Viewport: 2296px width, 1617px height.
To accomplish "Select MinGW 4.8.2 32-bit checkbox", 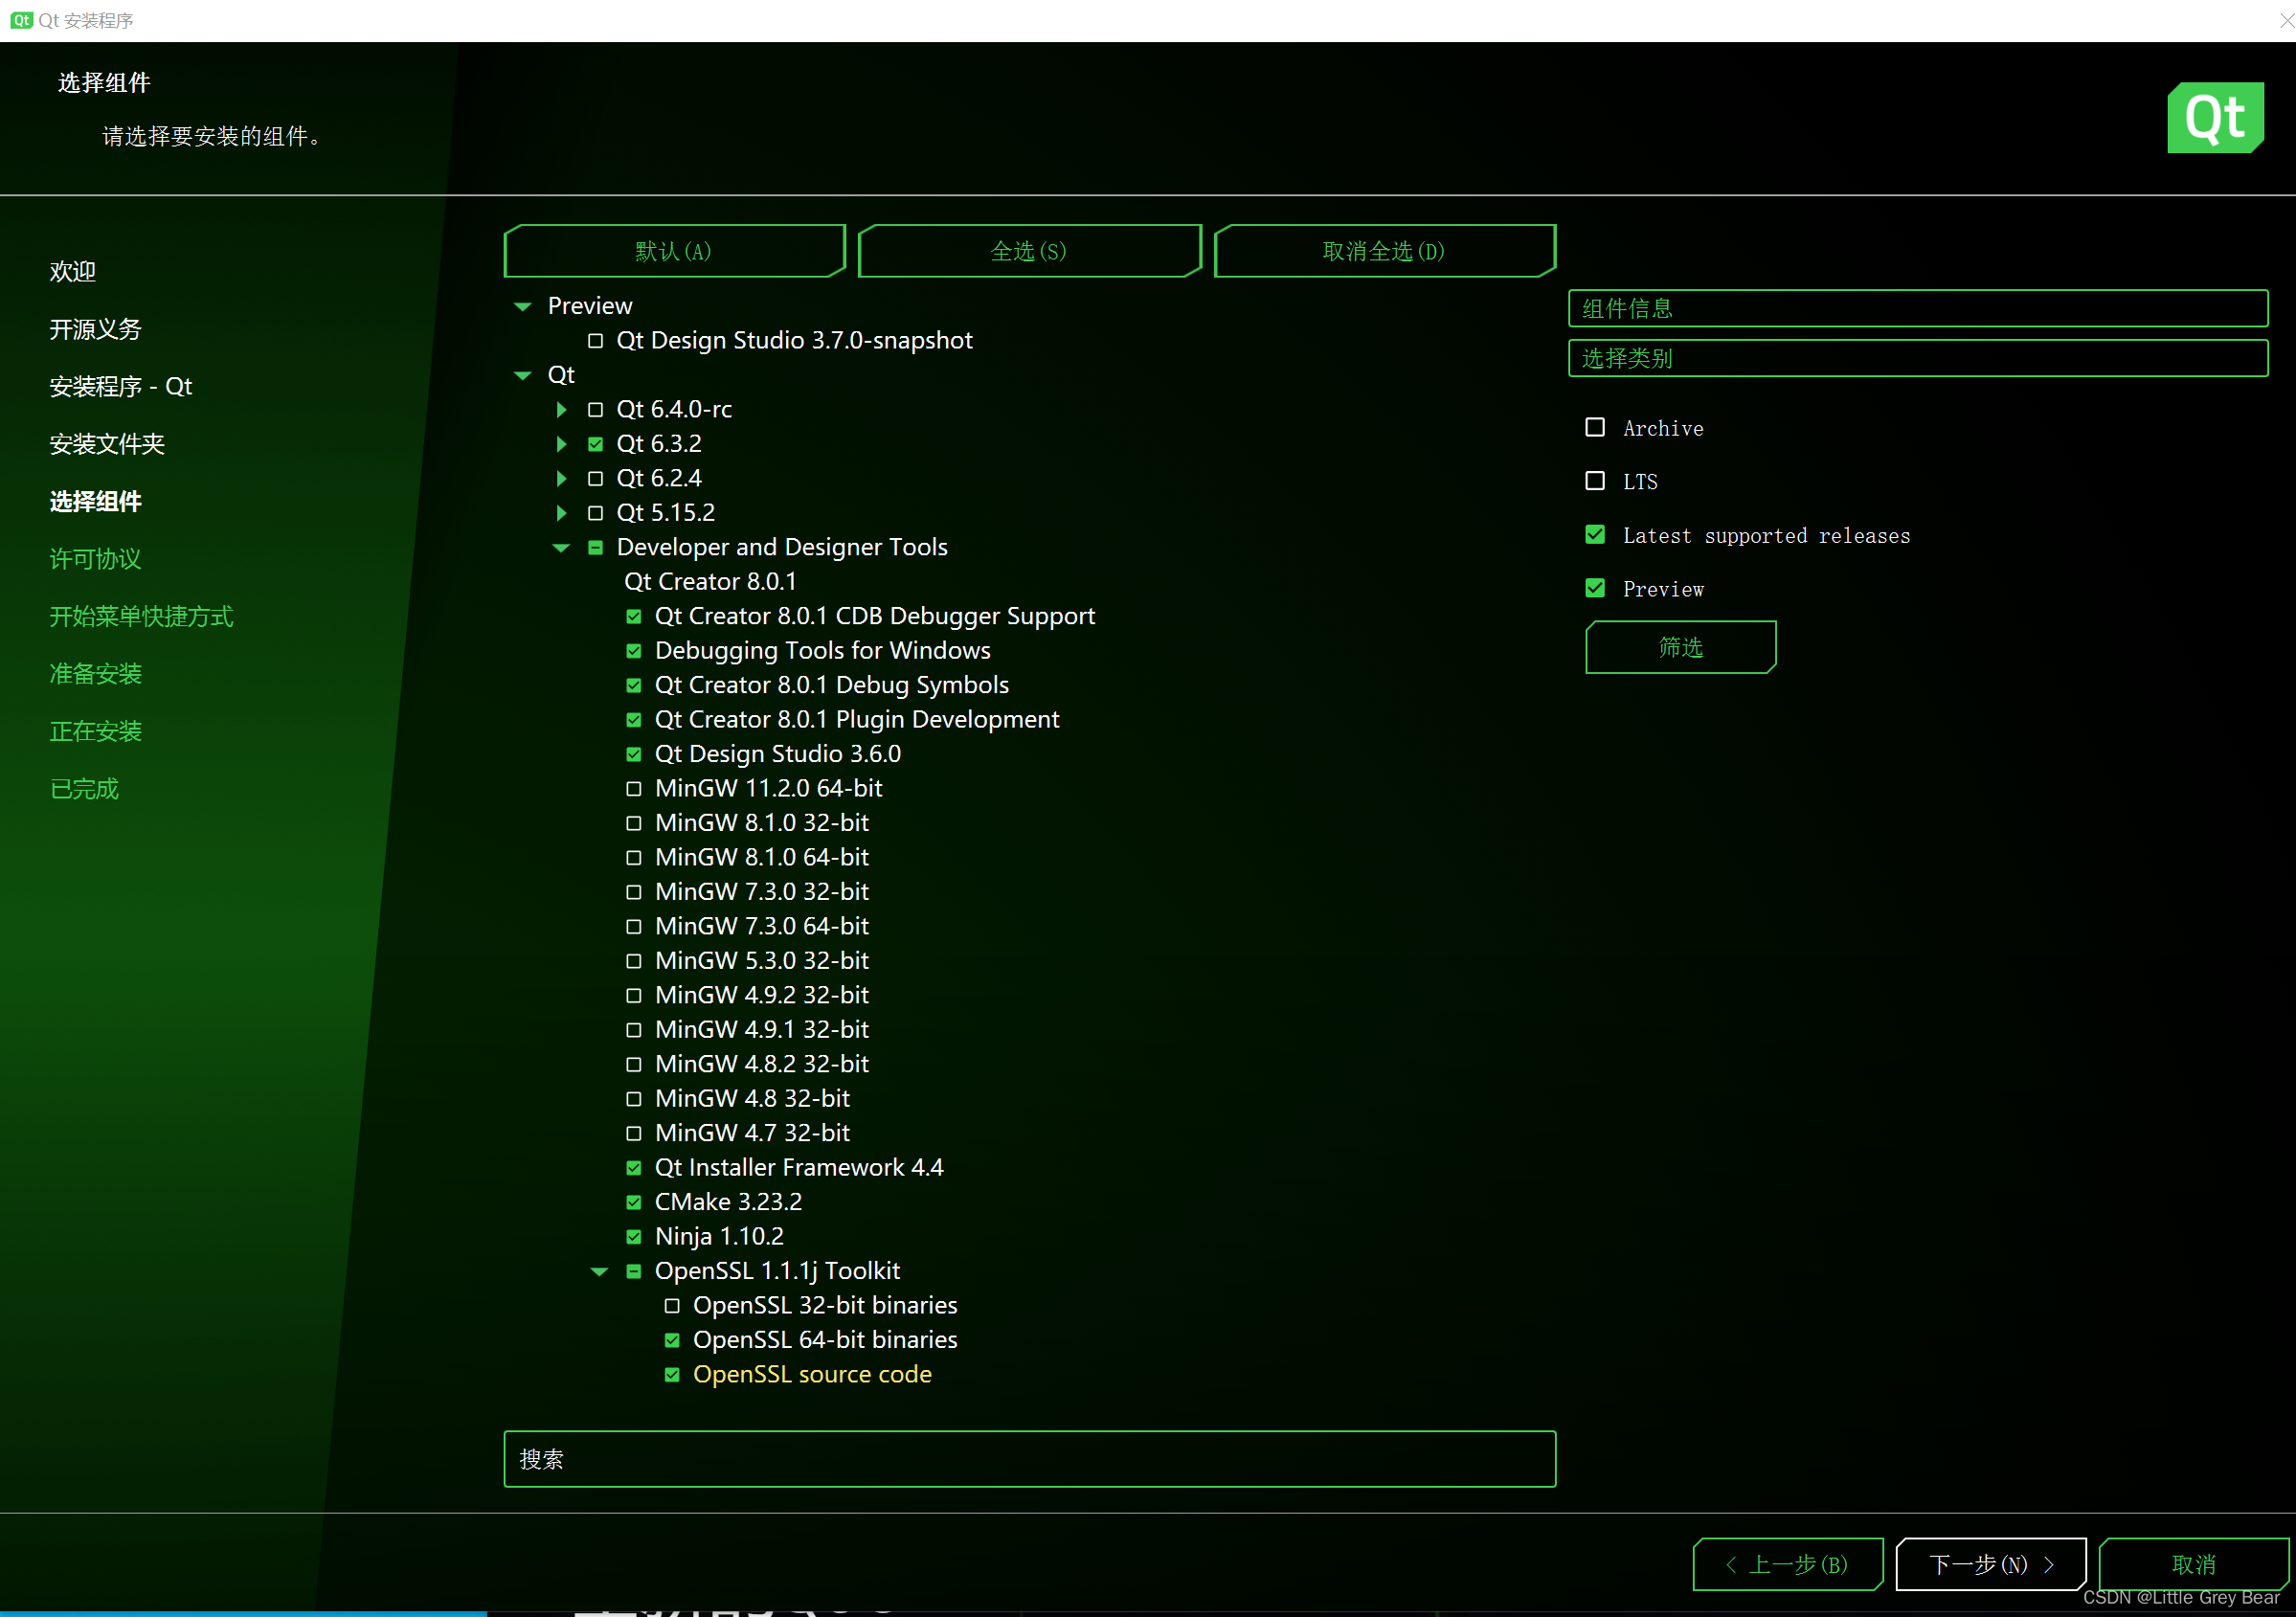I will click(x=634, y=1065).
